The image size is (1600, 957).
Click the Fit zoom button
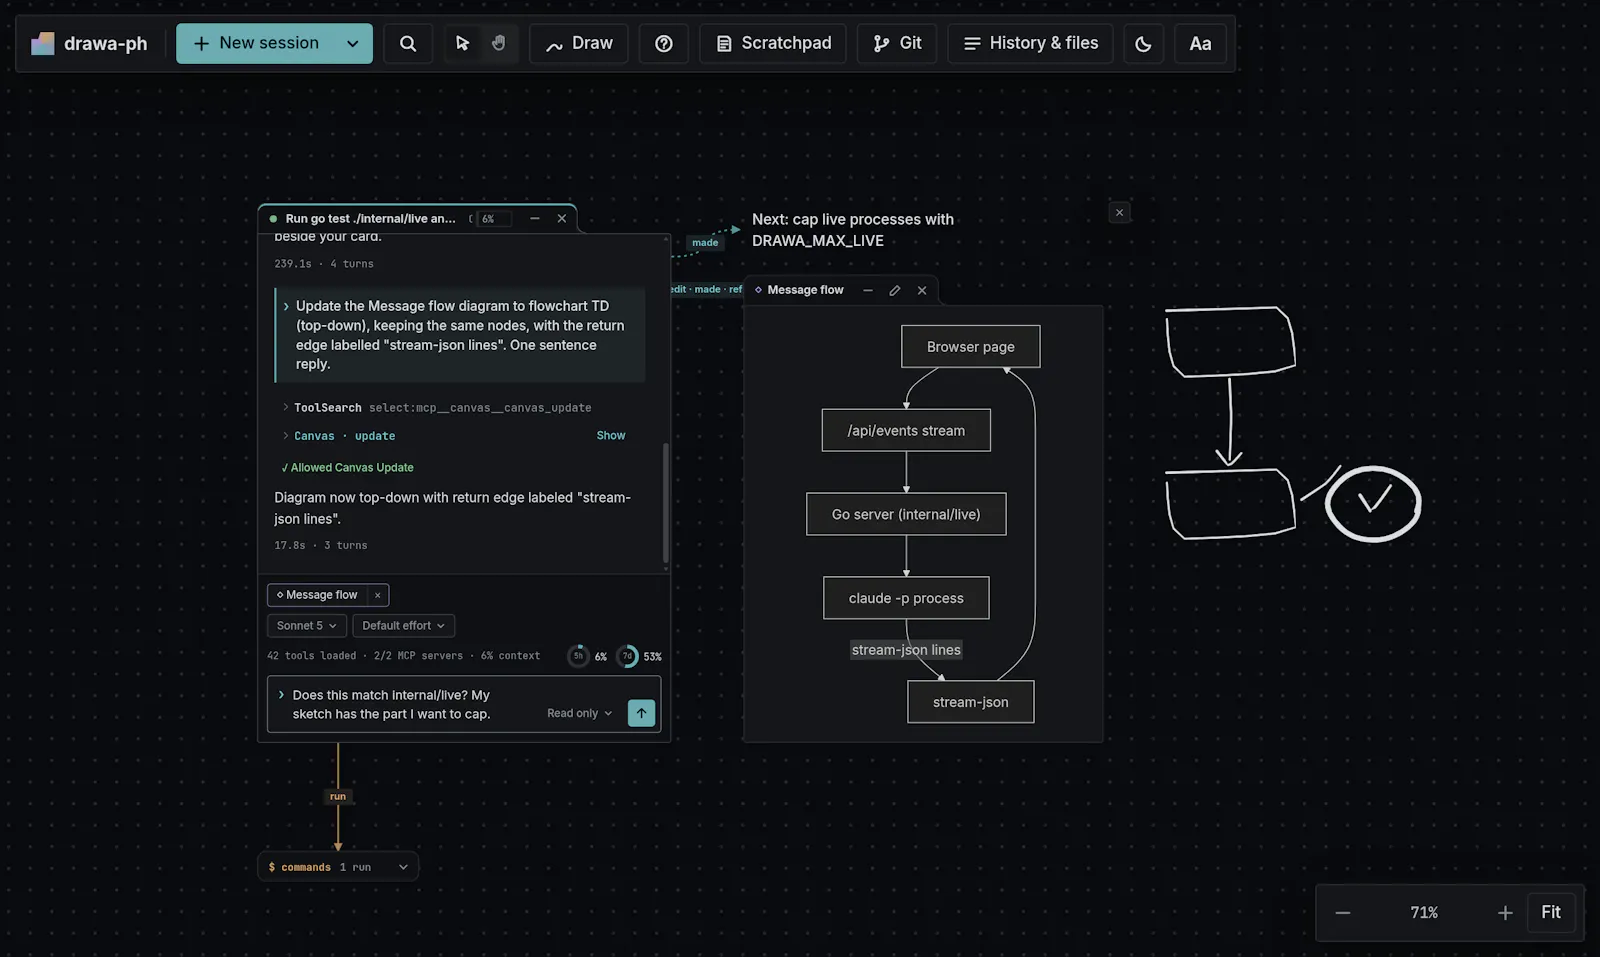[x=1551, y=912]
